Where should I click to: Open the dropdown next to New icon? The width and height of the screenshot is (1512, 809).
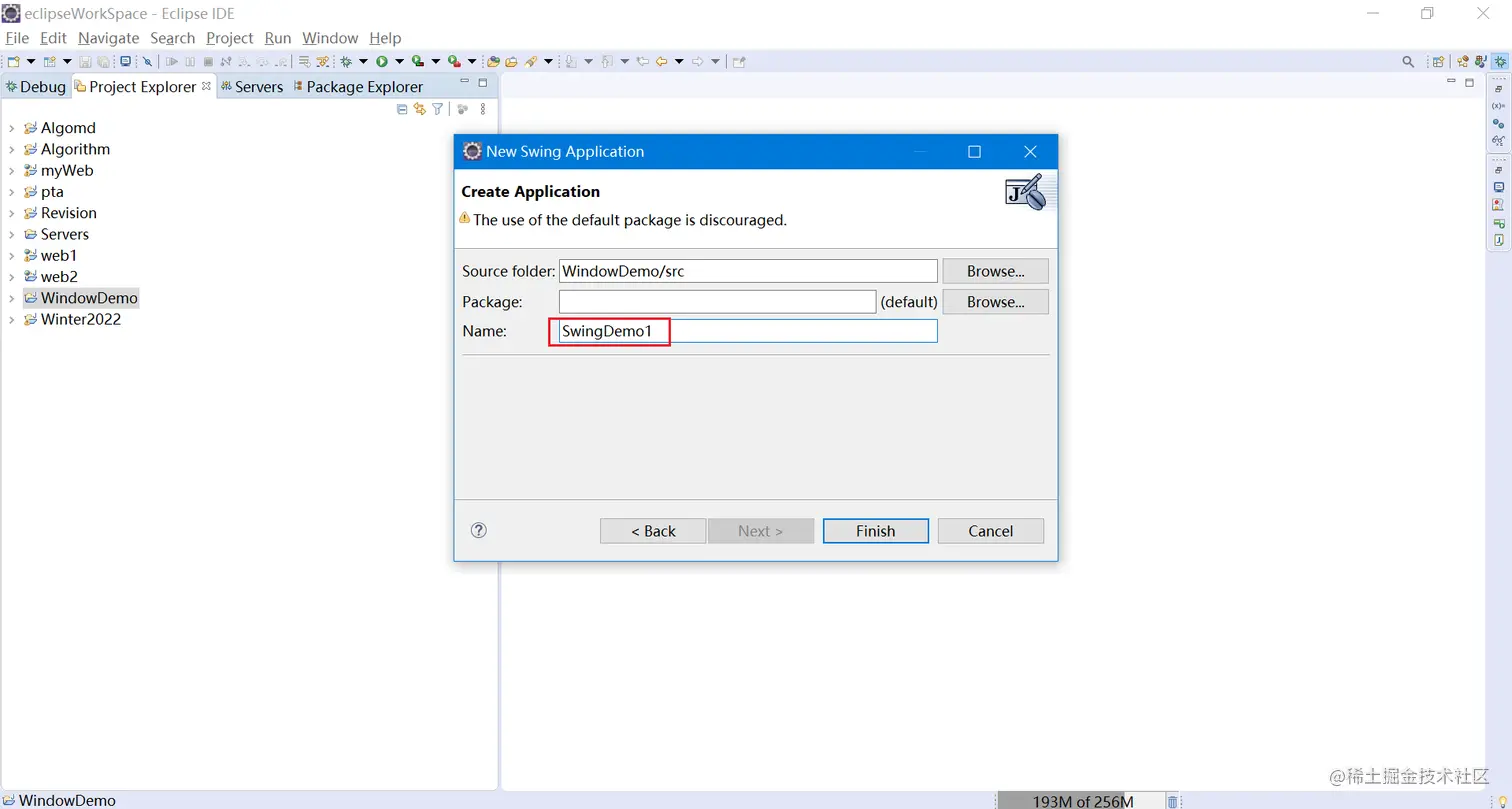click(x=31, y=61)
